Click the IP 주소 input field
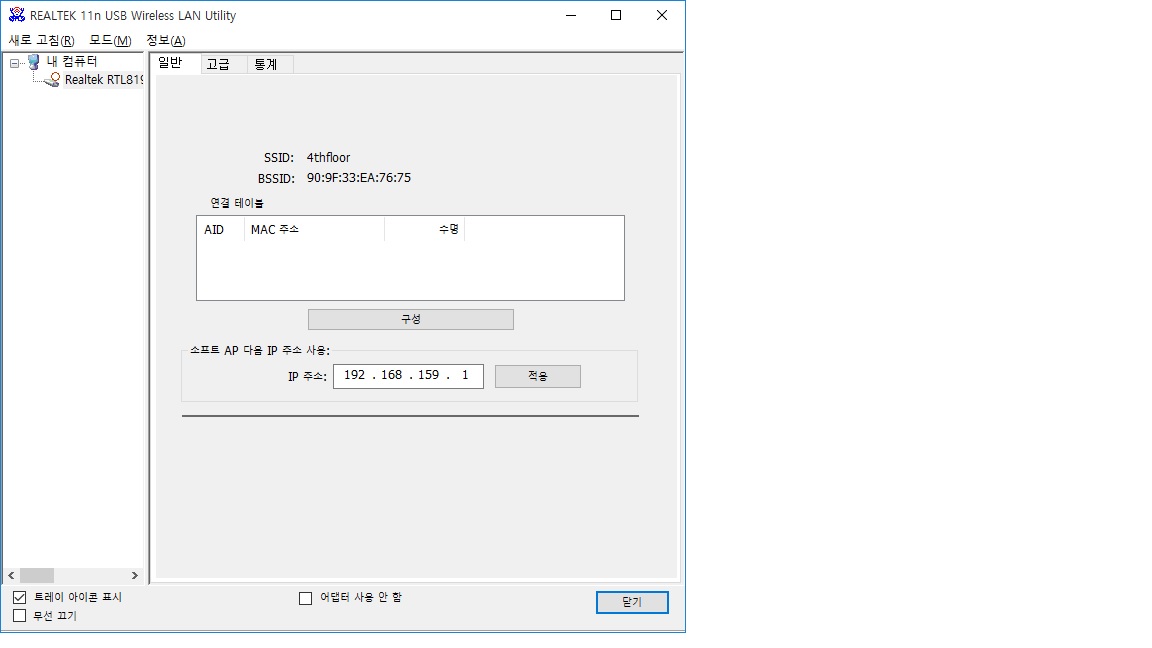Screen dimensions: 1152x648 (x=408, y=376)
